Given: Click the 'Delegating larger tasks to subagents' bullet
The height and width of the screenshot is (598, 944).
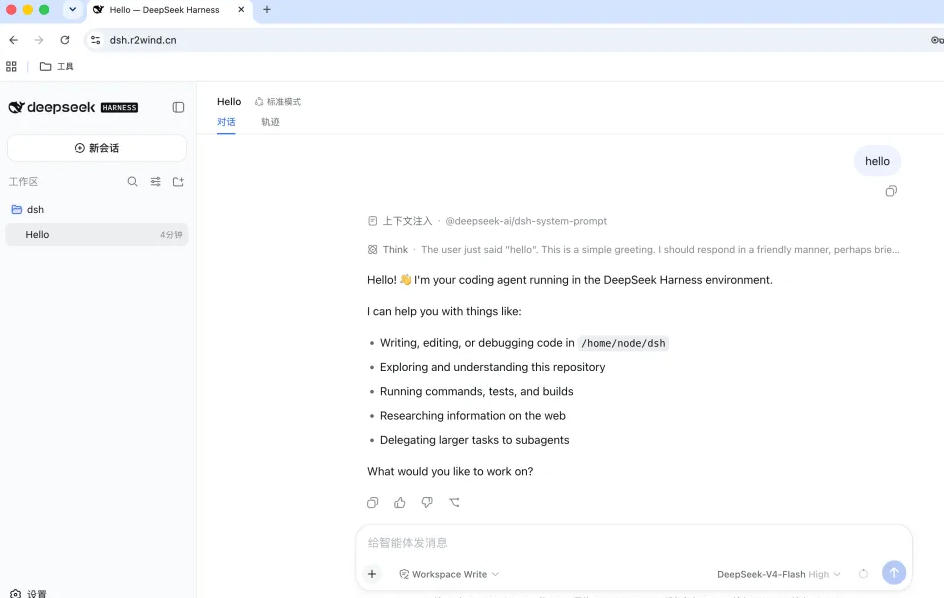Looking at the screenshot, I should click(x=474, y=440).
